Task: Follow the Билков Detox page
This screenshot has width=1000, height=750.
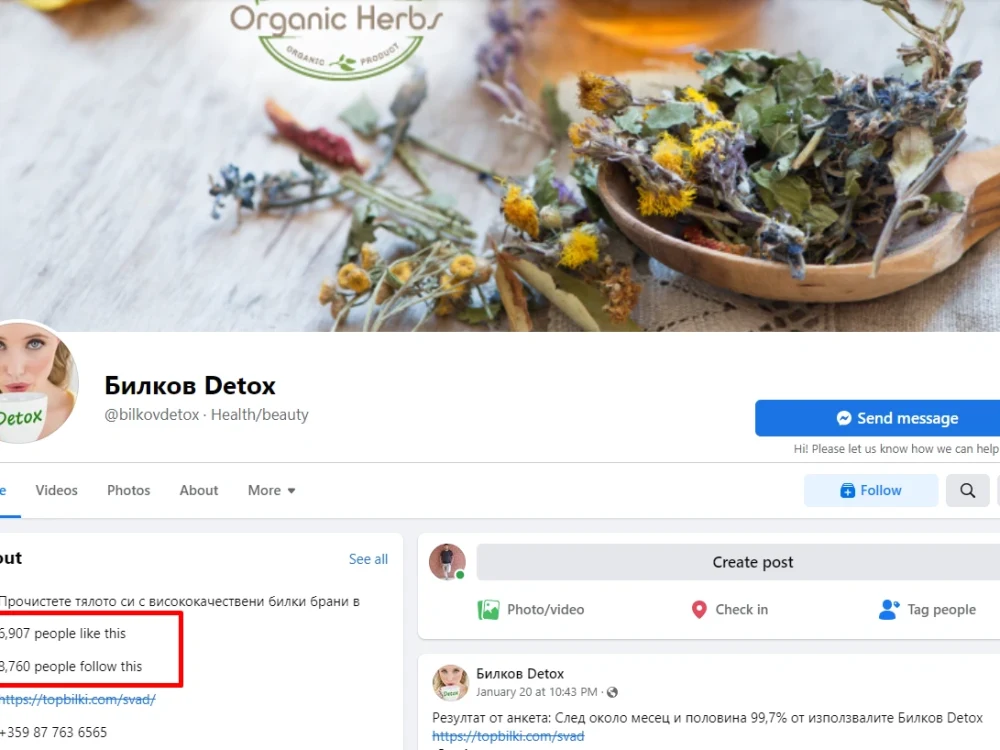Action: pyautogui.click(x=871, y=490)
